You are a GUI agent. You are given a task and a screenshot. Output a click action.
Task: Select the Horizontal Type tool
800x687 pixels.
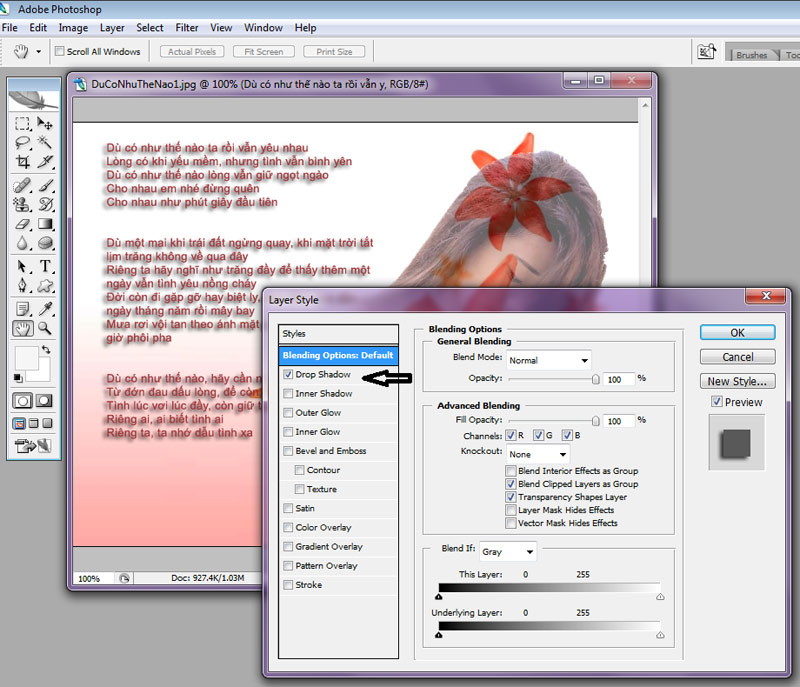pyautogui.click(x=45, y=267)
